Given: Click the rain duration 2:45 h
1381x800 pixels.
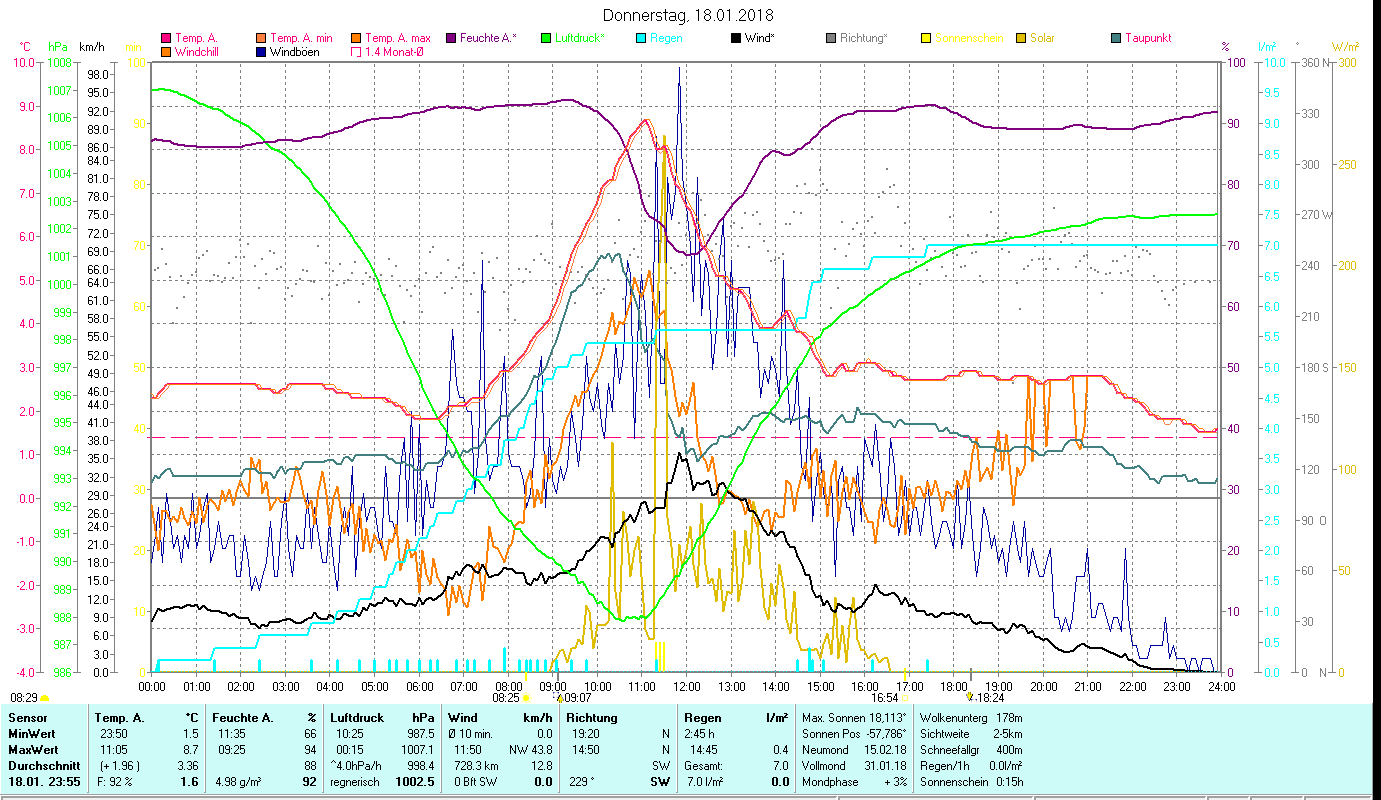Looking at the screenshot, I should [700, 733].
